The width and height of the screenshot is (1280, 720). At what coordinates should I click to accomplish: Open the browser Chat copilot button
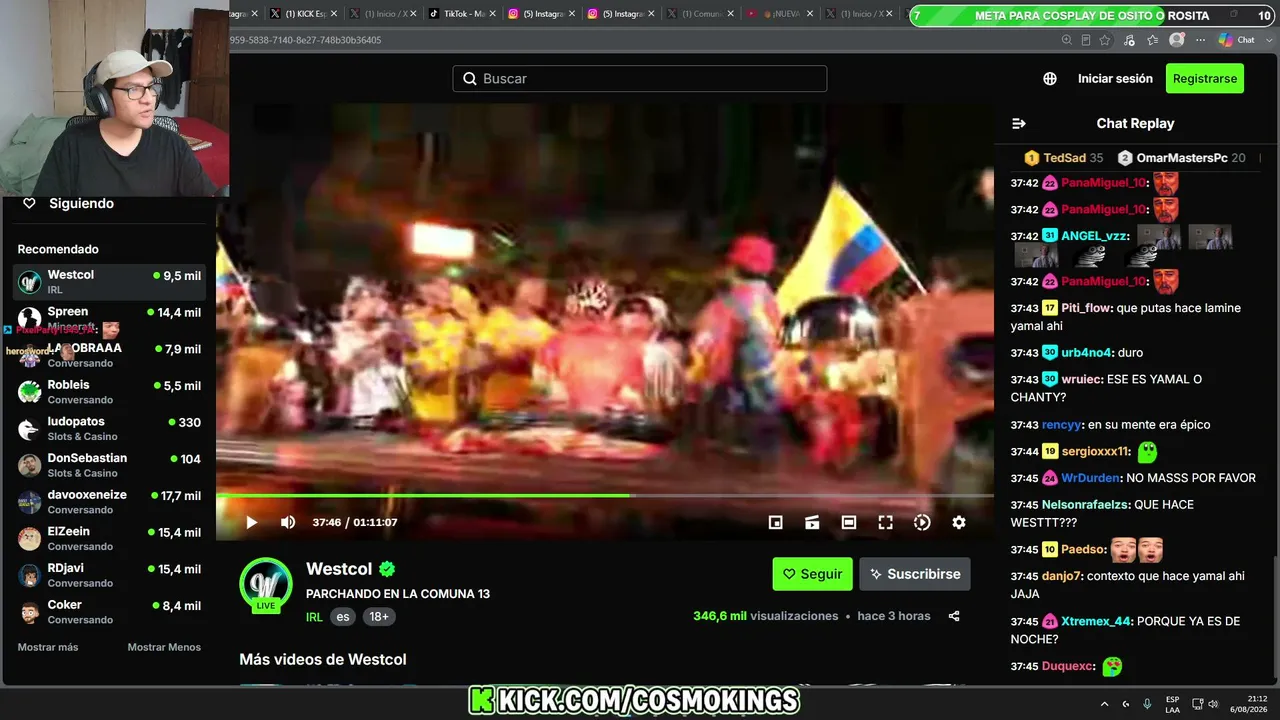tap(1237, 40)
